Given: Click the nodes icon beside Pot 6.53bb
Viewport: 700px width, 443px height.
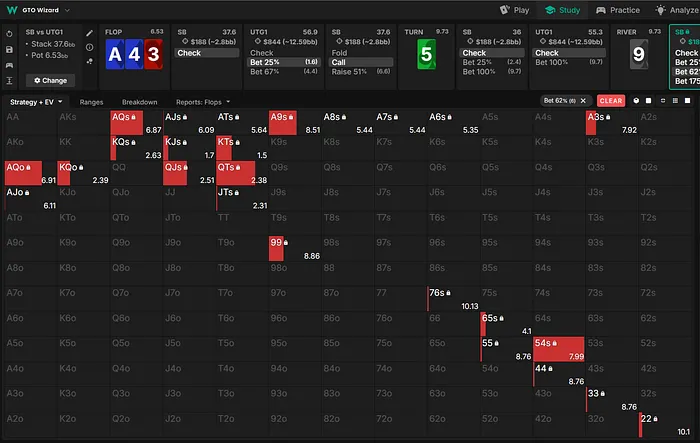Looking at the screenshot, I should (x=90, y=61).
